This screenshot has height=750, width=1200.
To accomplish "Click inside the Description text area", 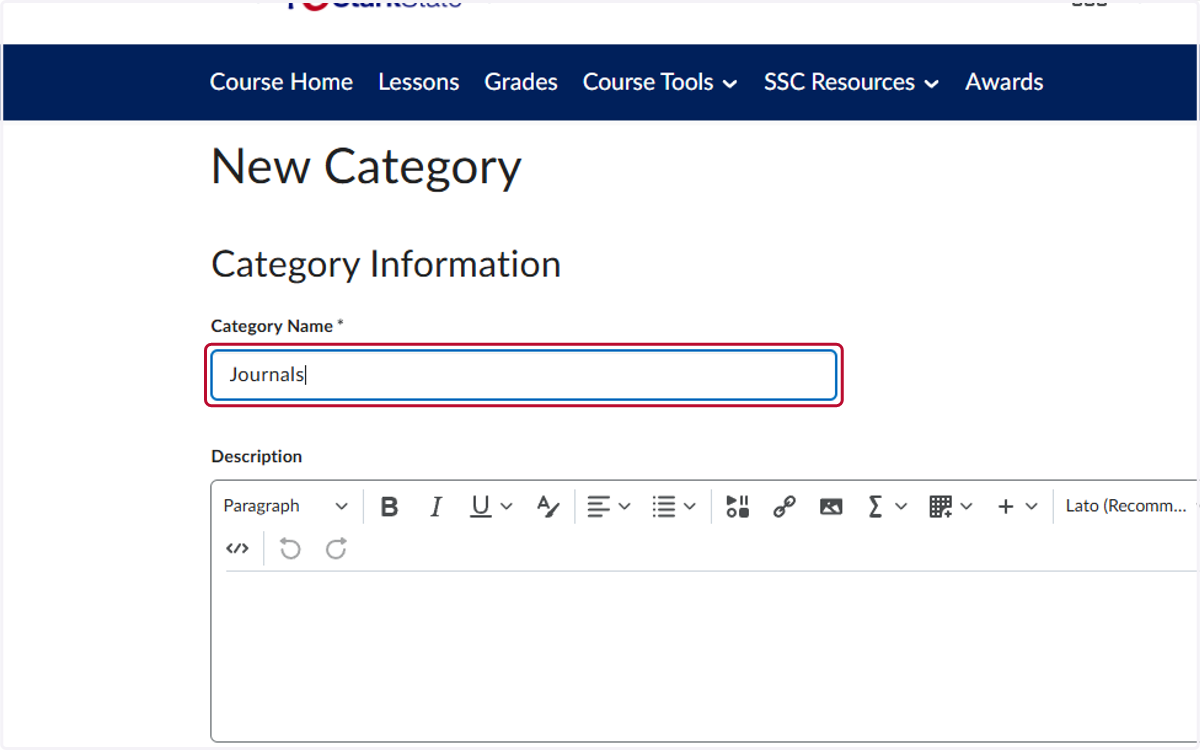I will click(x=705, y=655).
